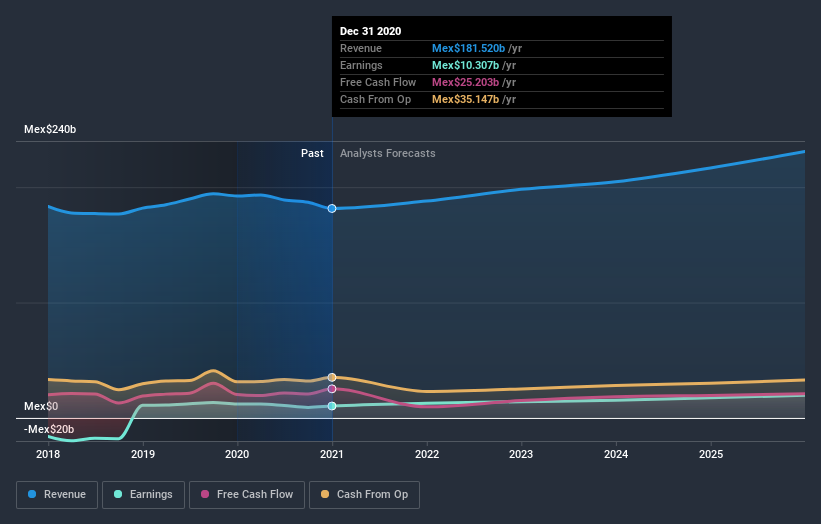Click the Mex$181.520b revenue value
The width and height of the screenshot is (821, 524).
468,48
